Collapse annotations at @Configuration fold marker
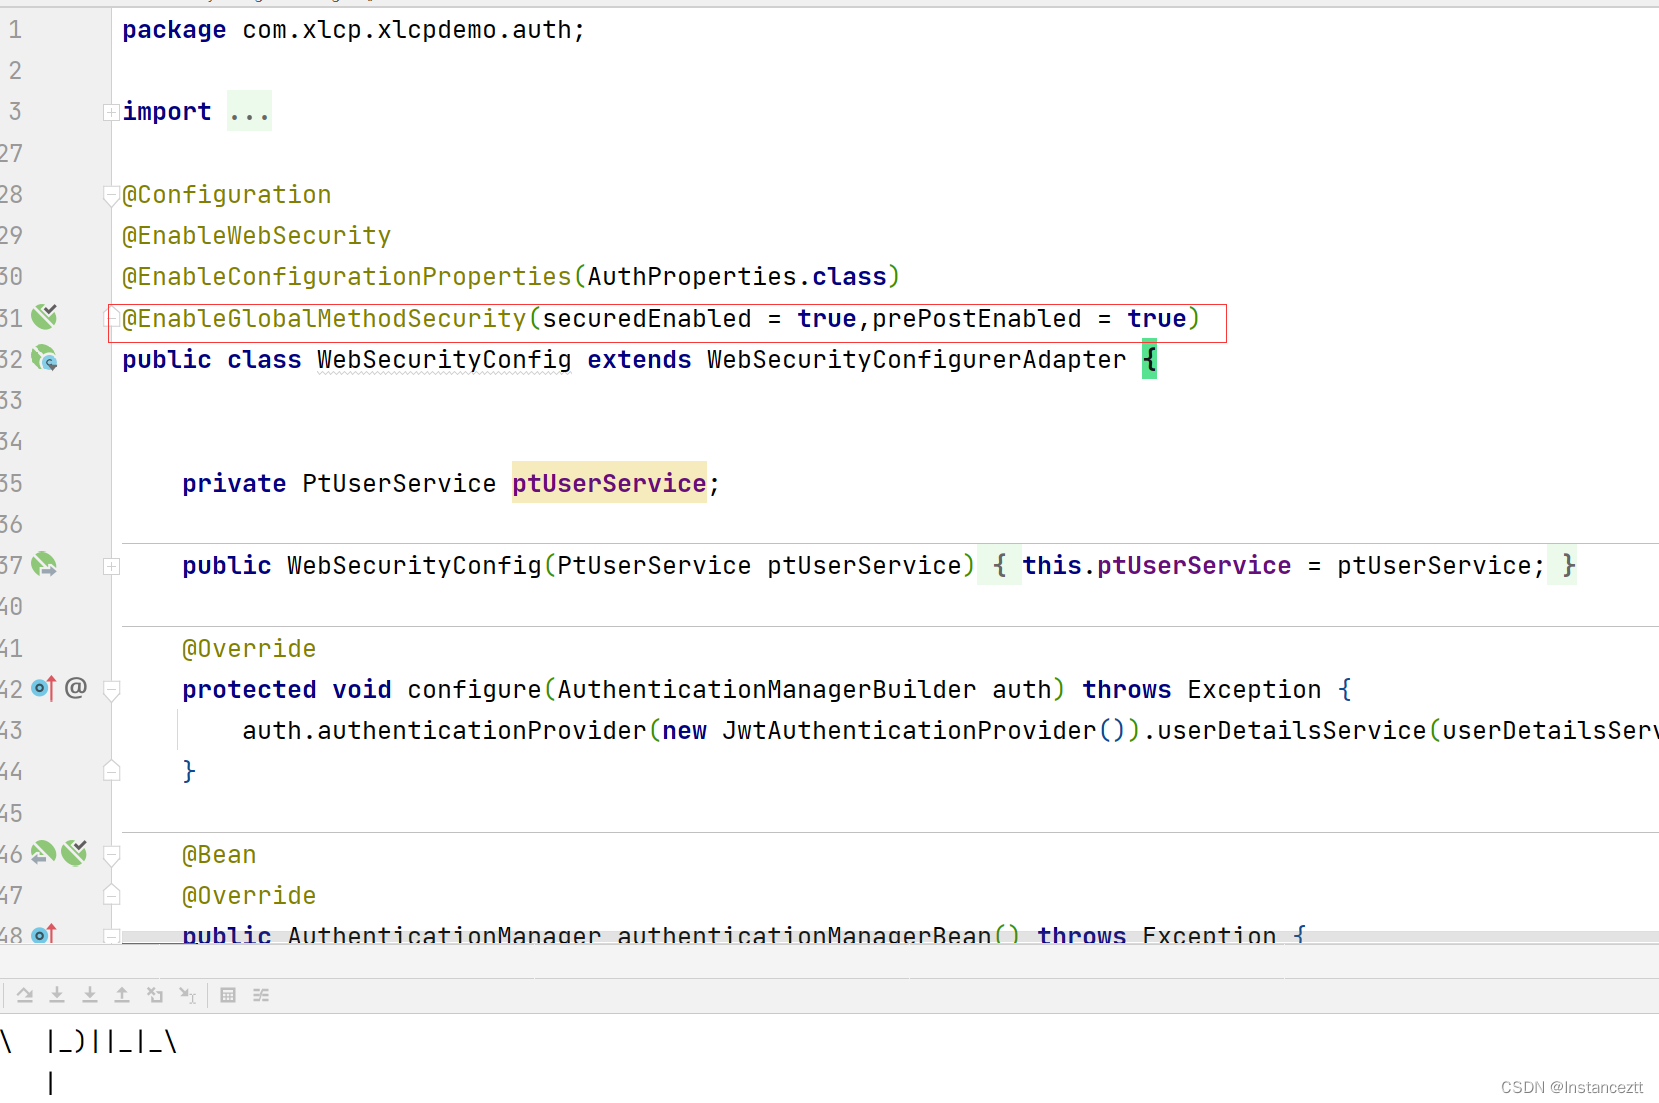 pos(111,195)
